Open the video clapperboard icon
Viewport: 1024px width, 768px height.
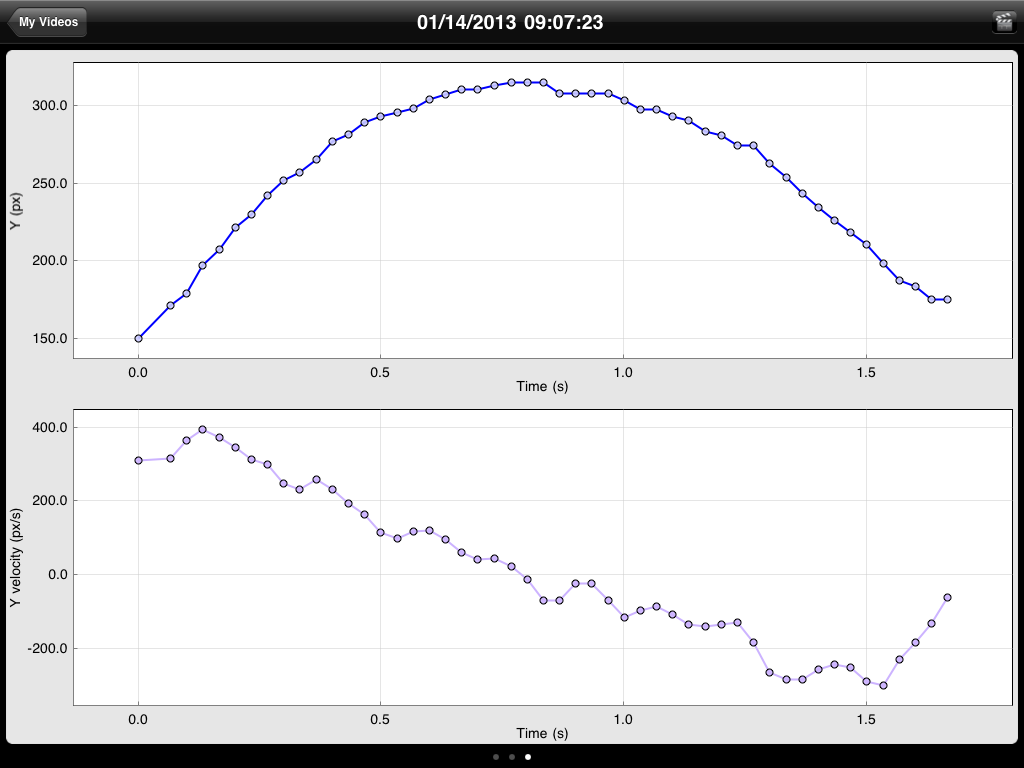[x=1003, y=22]
